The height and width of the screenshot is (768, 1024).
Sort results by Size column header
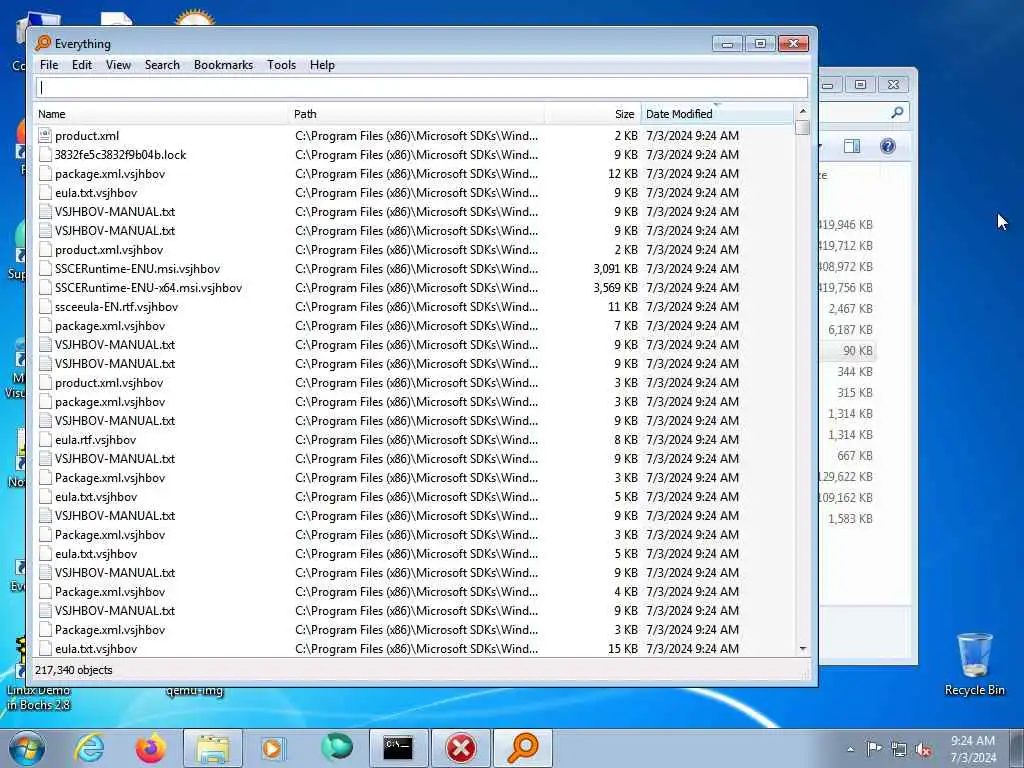pyautogui.click(x=592, y=114)
